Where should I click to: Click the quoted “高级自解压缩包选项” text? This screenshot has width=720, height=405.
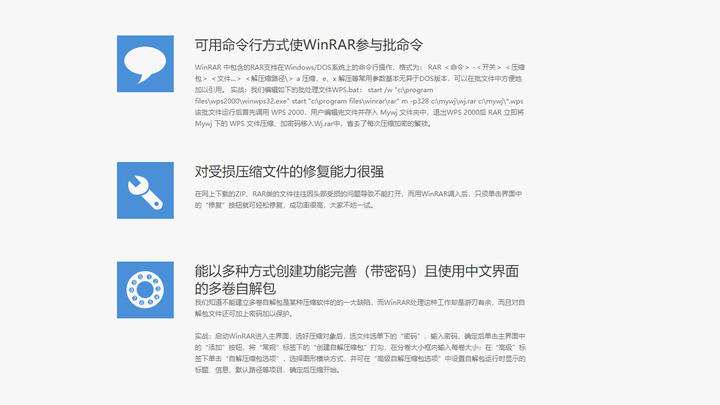408,359
